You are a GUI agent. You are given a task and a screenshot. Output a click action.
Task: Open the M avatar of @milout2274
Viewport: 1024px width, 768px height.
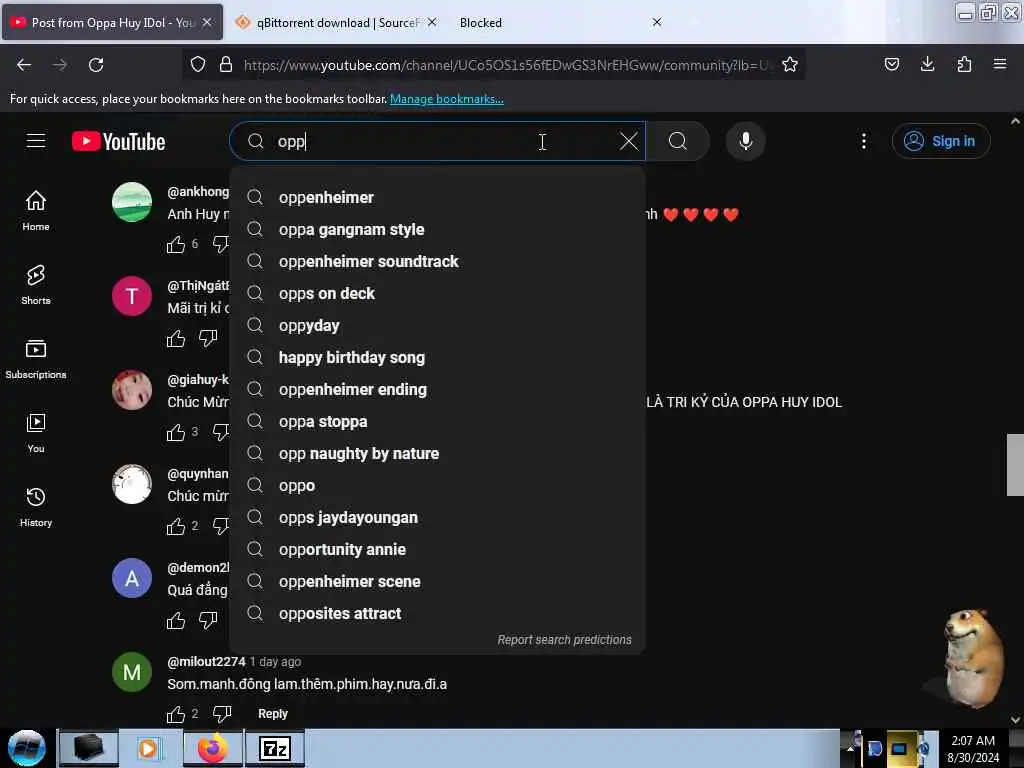tap(132, 672)
